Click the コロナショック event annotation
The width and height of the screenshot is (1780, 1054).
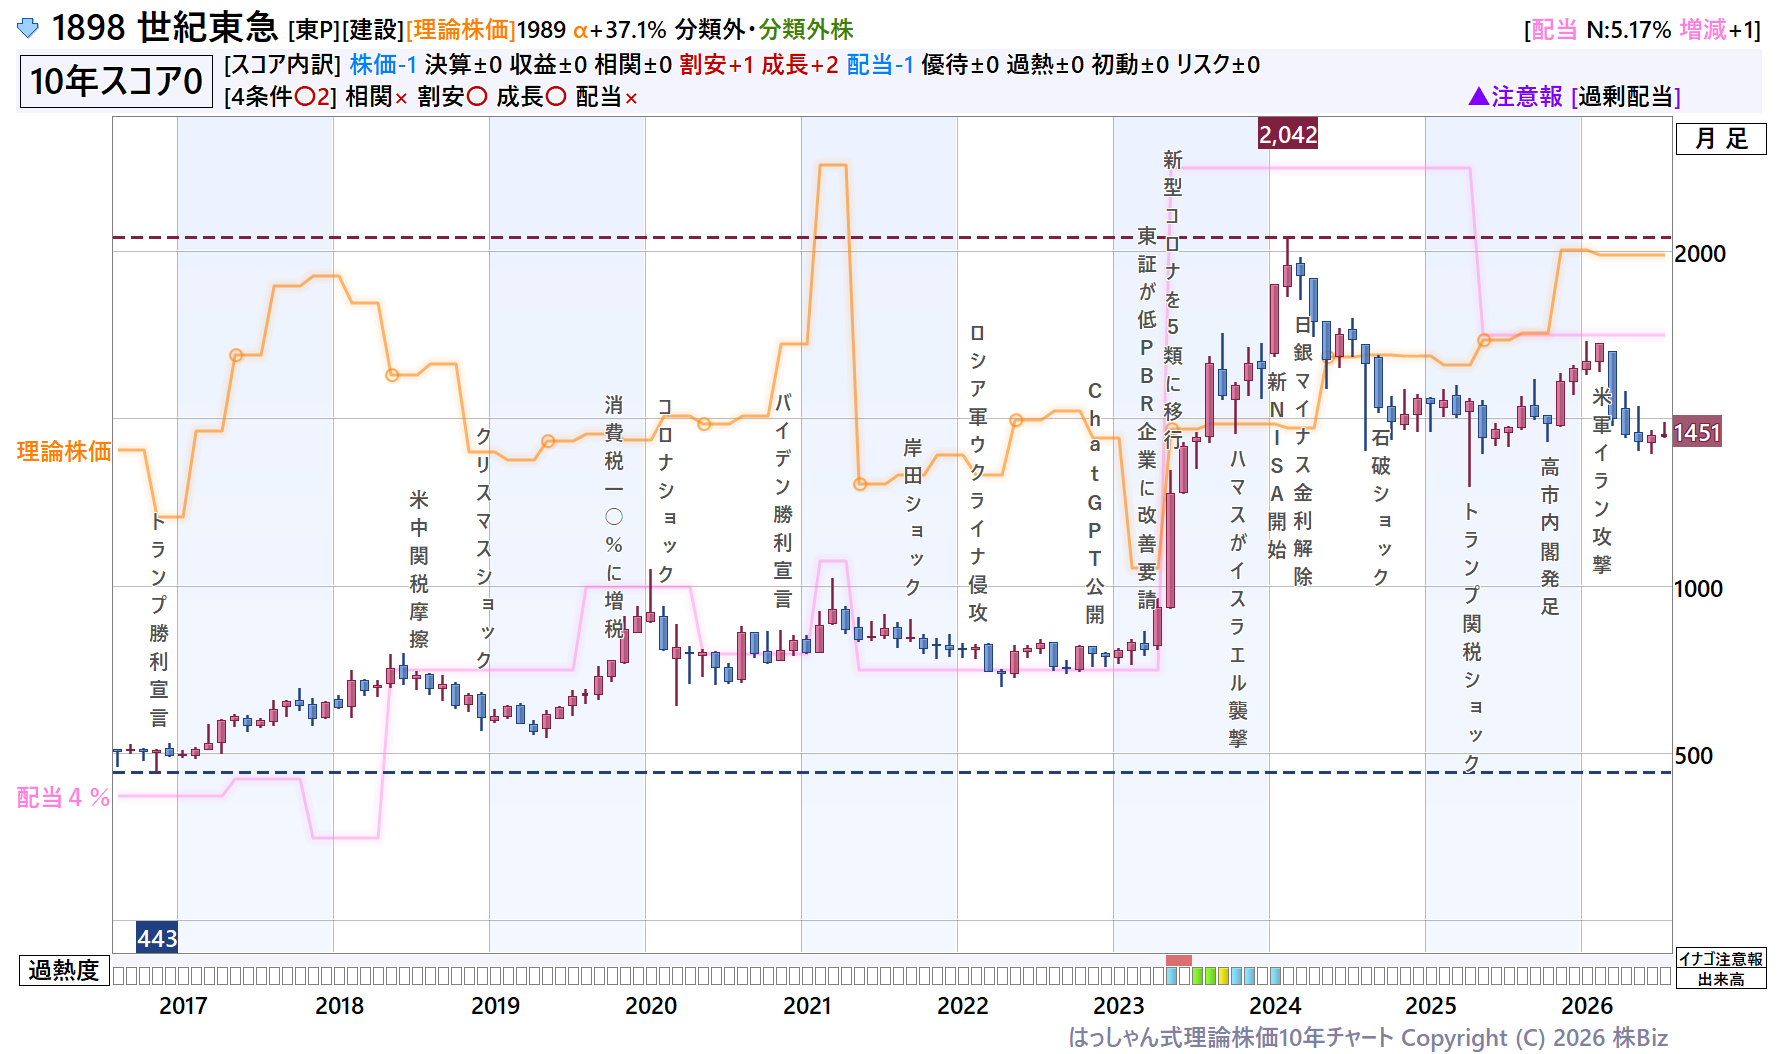coord(666,490)
